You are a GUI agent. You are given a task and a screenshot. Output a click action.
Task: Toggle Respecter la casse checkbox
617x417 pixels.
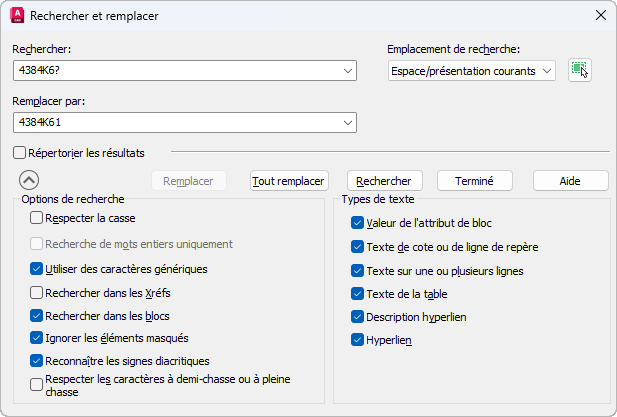37,217
